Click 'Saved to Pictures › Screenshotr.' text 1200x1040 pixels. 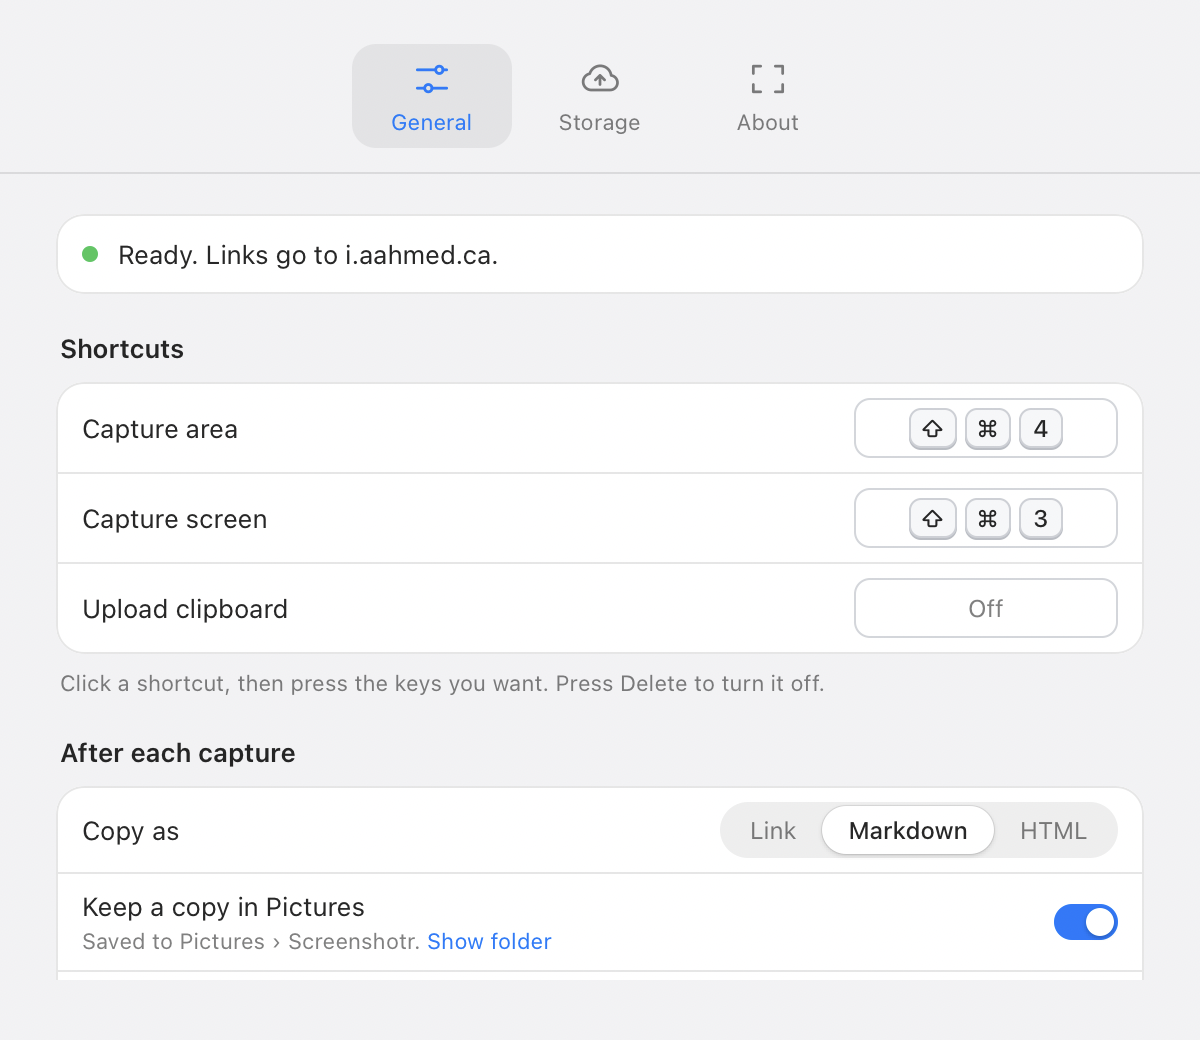tap(251, 941)
